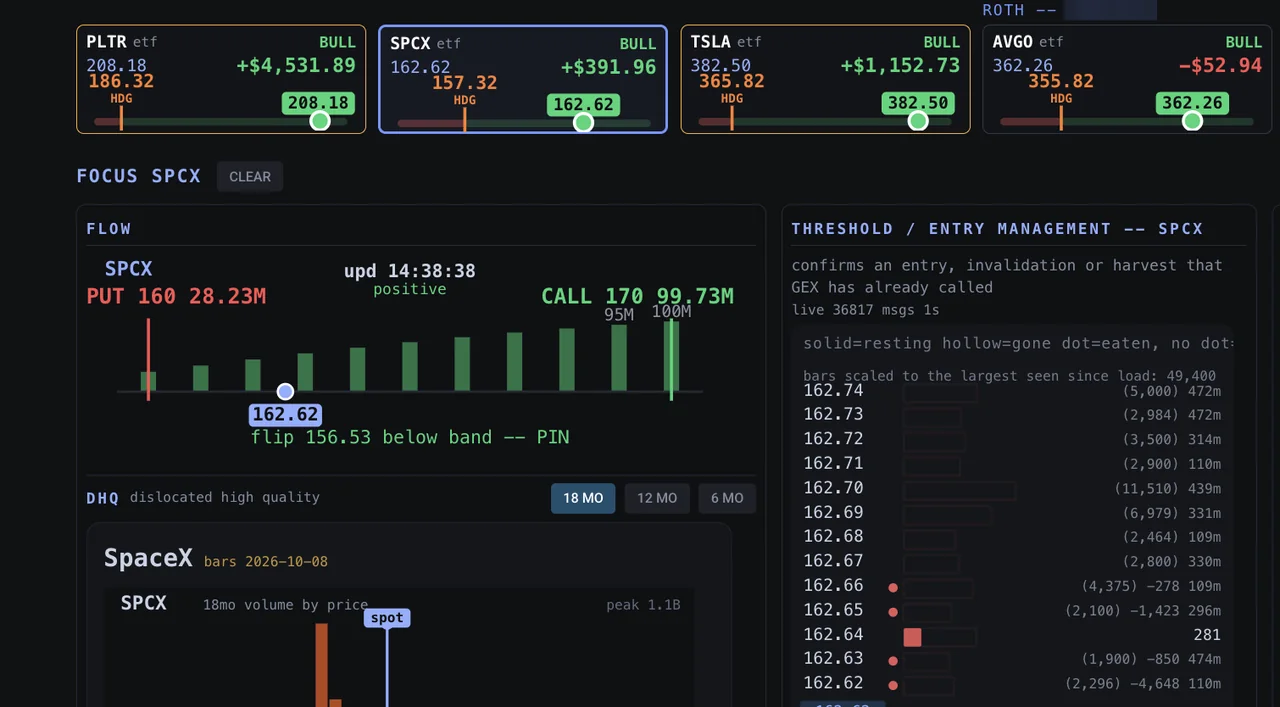
Task: Click the peak 1.1B label
Action: [x=643, y=605]
